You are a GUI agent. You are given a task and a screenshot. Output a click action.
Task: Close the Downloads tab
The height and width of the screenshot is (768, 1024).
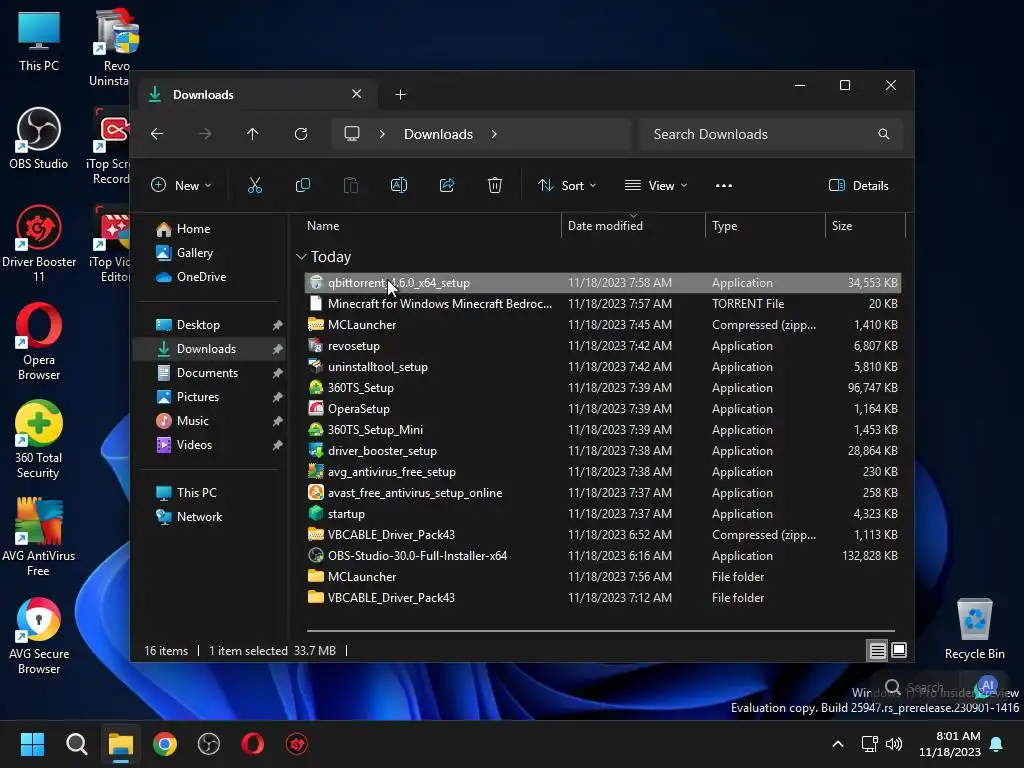pyautogui.click(x=357, y=94)
